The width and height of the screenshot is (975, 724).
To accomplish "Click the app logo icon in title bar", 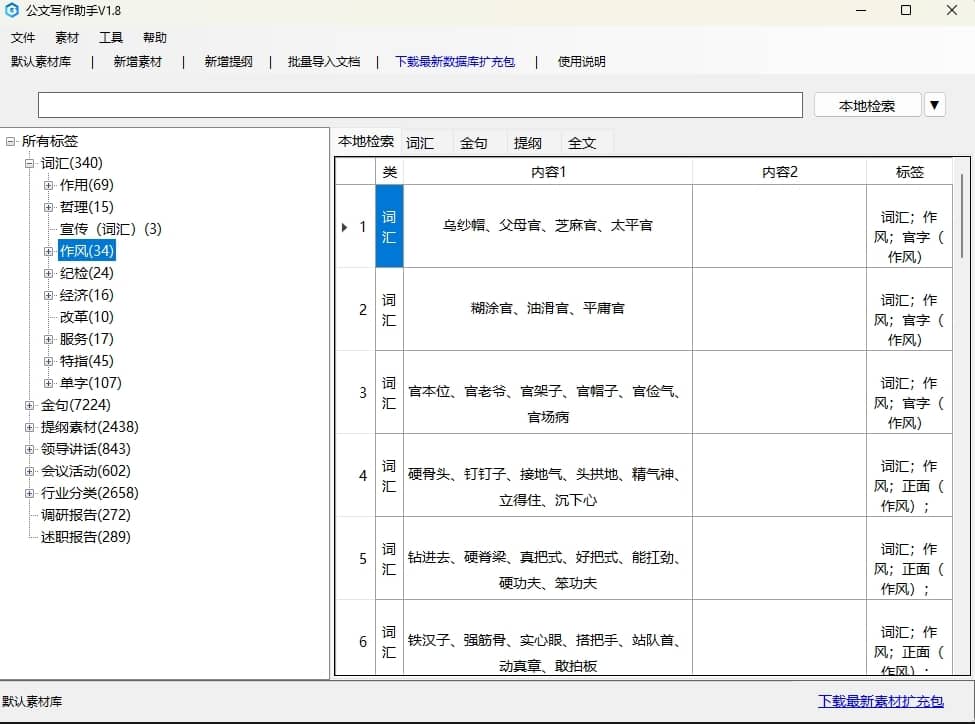I will point(12,11).
